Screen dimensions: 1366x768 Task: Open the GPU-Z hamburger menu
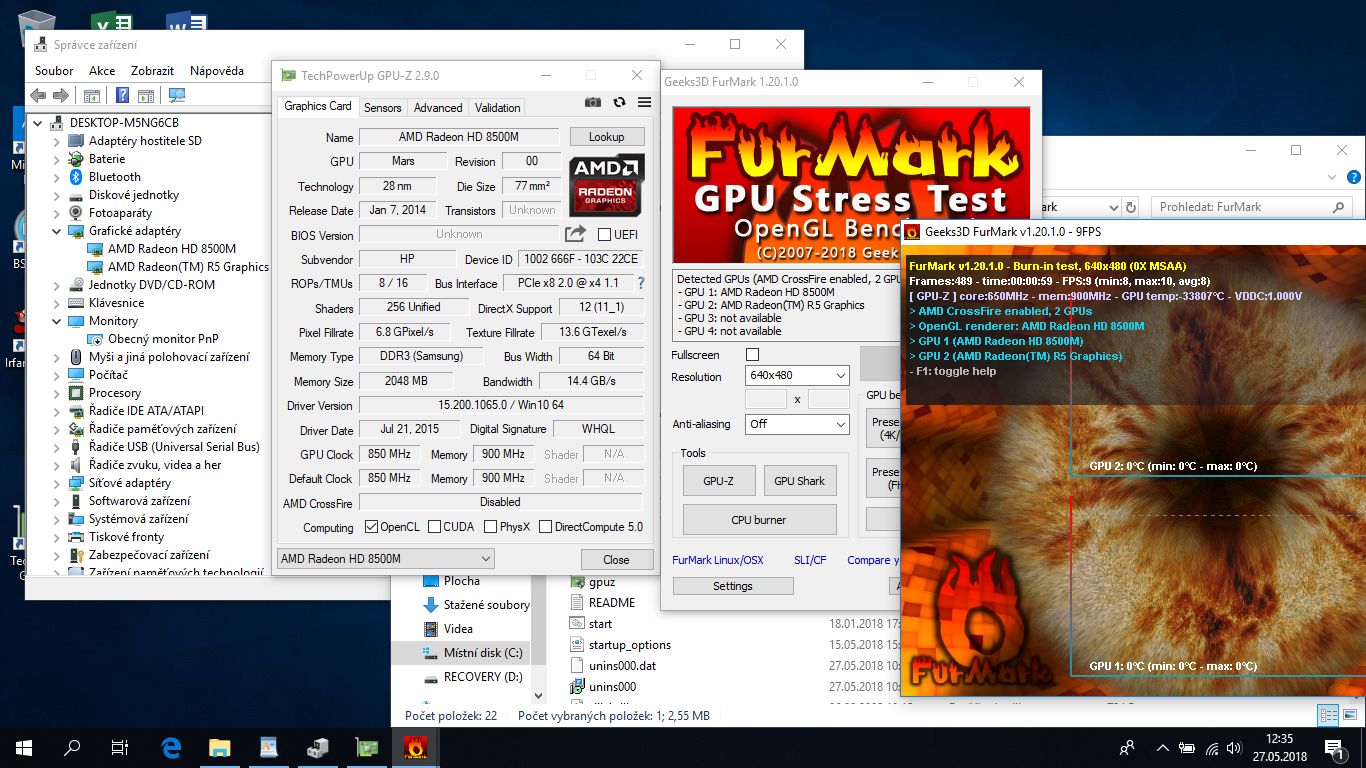[x=644, y=102]
